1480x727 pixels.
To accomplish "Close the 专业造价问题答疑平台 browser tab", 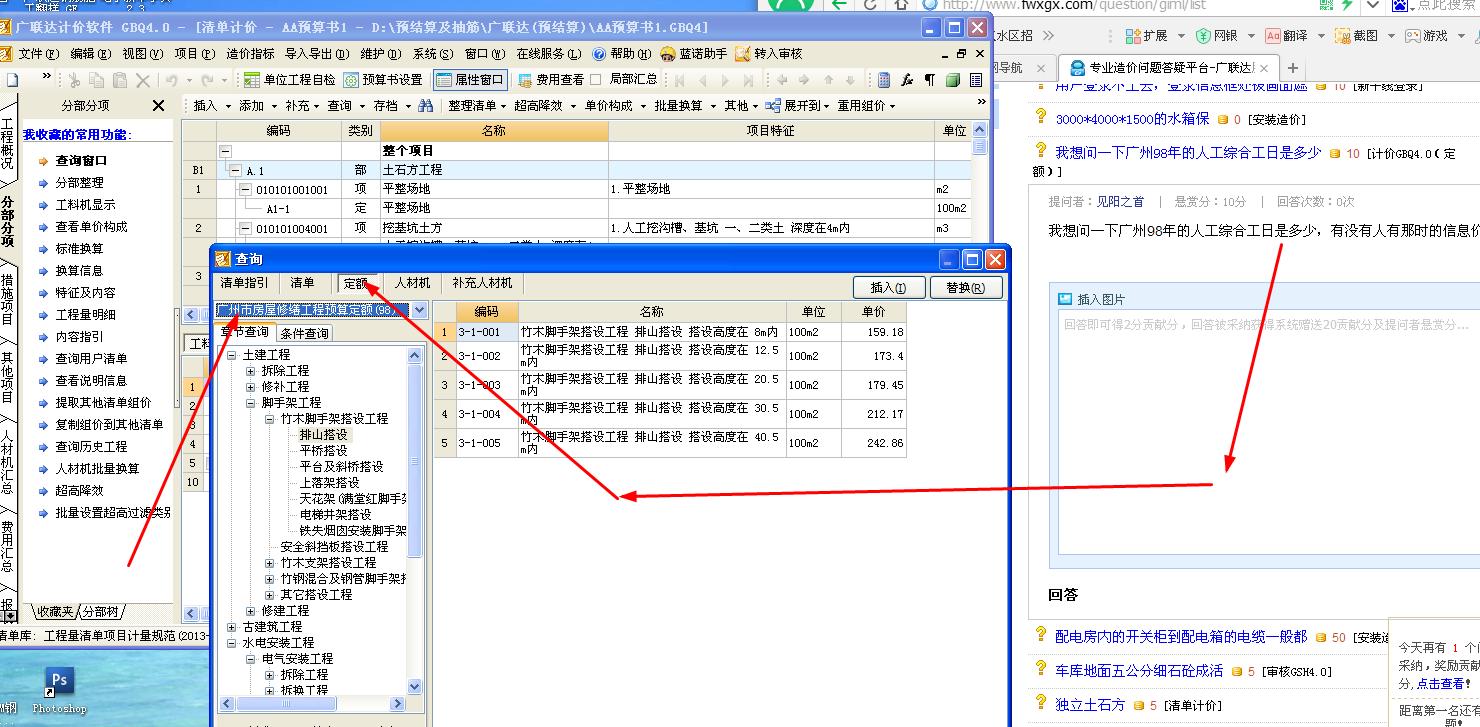I will pyautogui.click(x=1264, y=68).
